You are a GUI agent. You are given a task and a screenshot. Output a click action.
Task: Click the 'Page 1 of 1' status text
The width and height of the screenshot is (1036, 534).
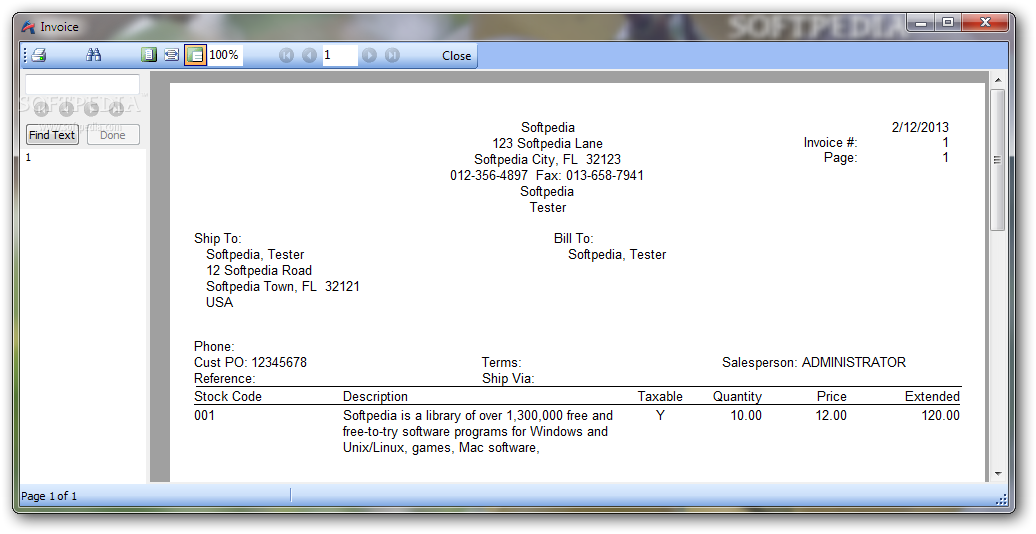pyautogui.click(x=50, y=496)
